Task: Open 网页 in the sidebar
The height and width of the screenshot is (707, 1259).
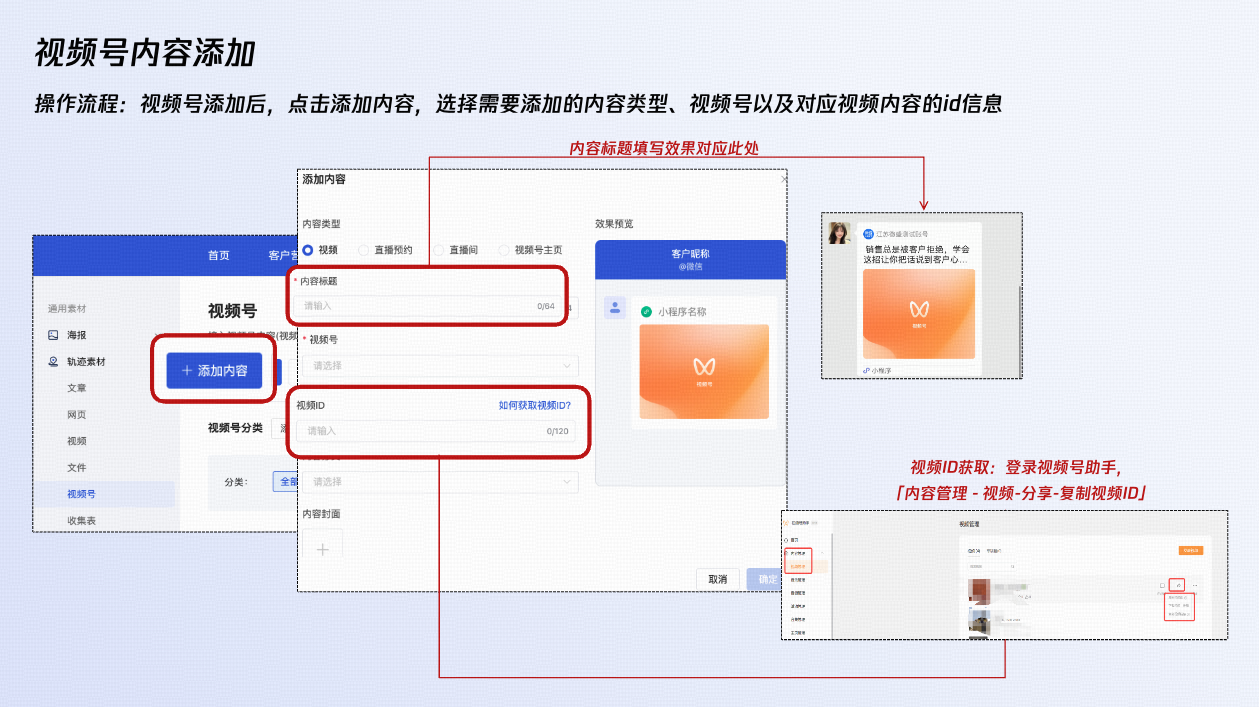Action: (77, 414)
